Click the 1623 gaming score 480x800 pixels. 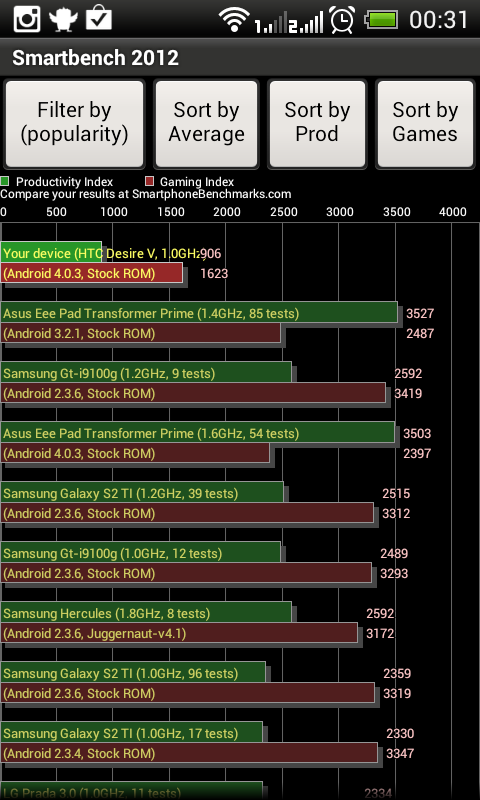tap(214, 273)
